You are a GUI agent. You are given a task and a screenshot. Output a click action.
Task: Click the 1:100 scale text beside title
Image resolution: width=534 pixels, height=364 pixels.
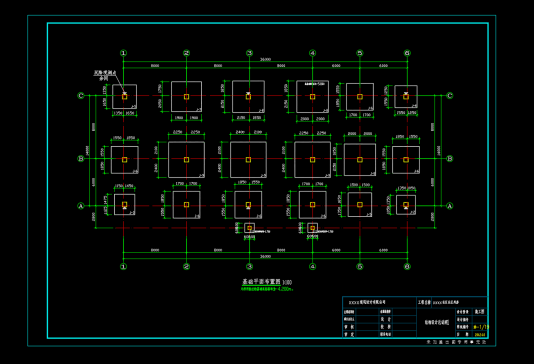pyautogui.click(x=287, y=282)
